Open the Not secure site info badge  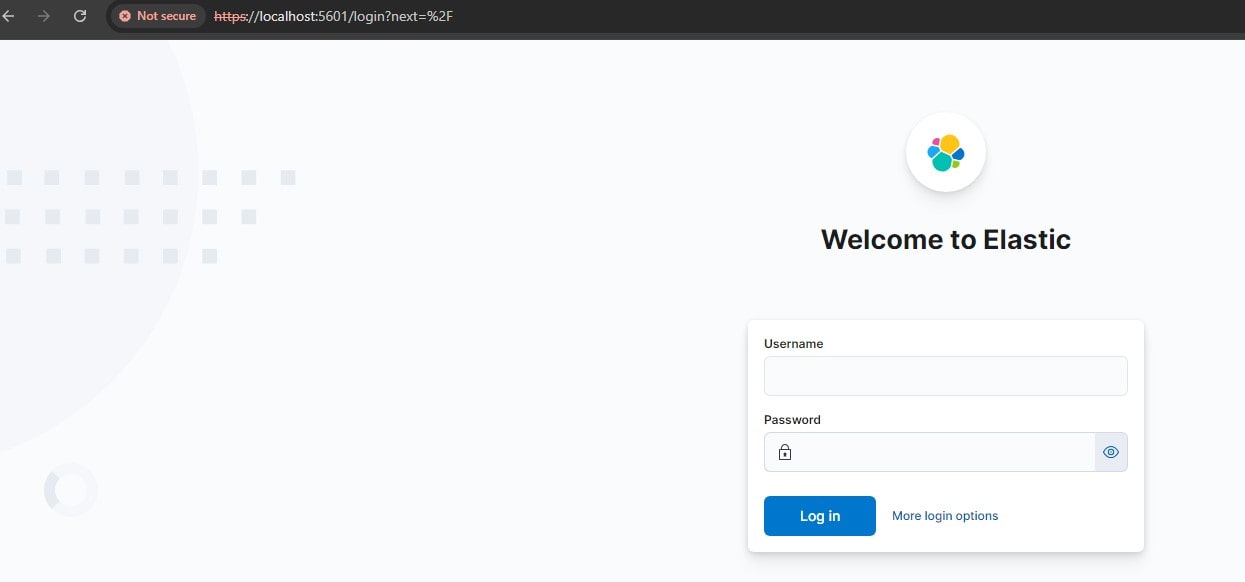(x=157, y=16)
